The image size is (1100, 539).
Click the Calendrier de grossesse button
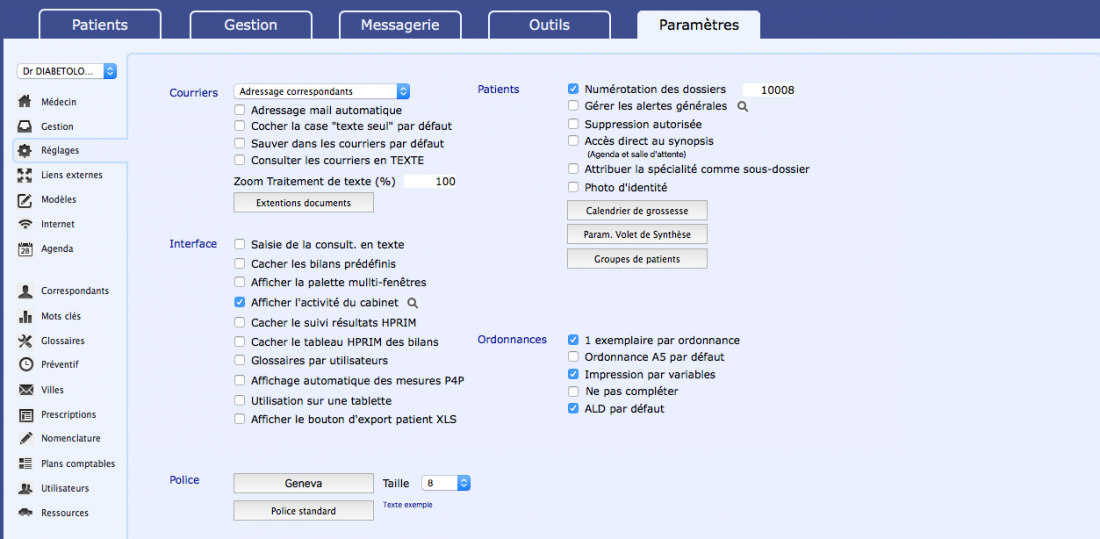tap(637, 211)
